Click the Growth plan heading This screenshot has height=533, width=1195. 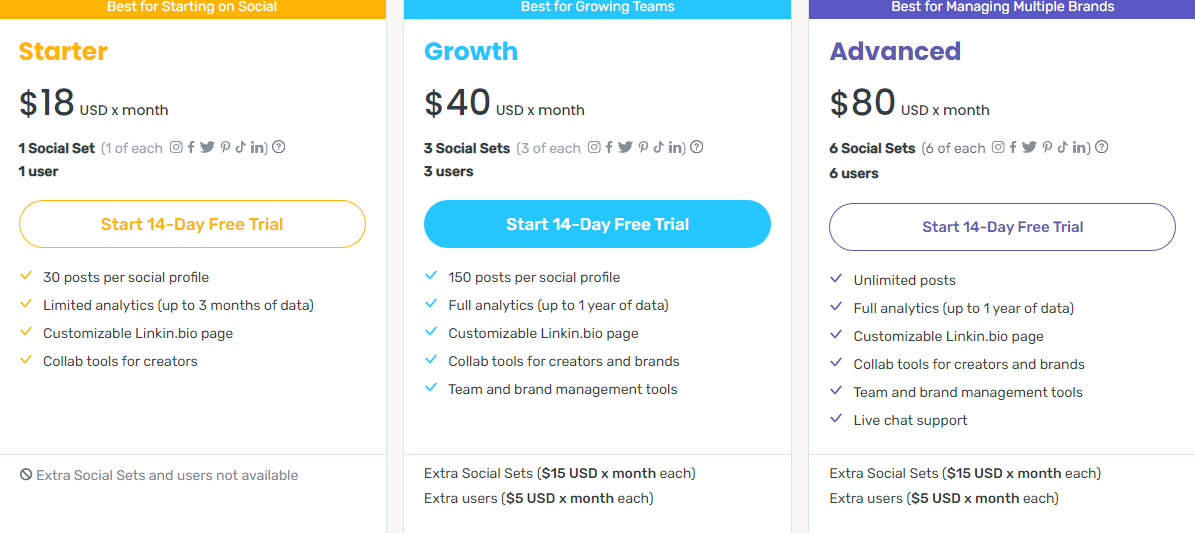point(471,51)
